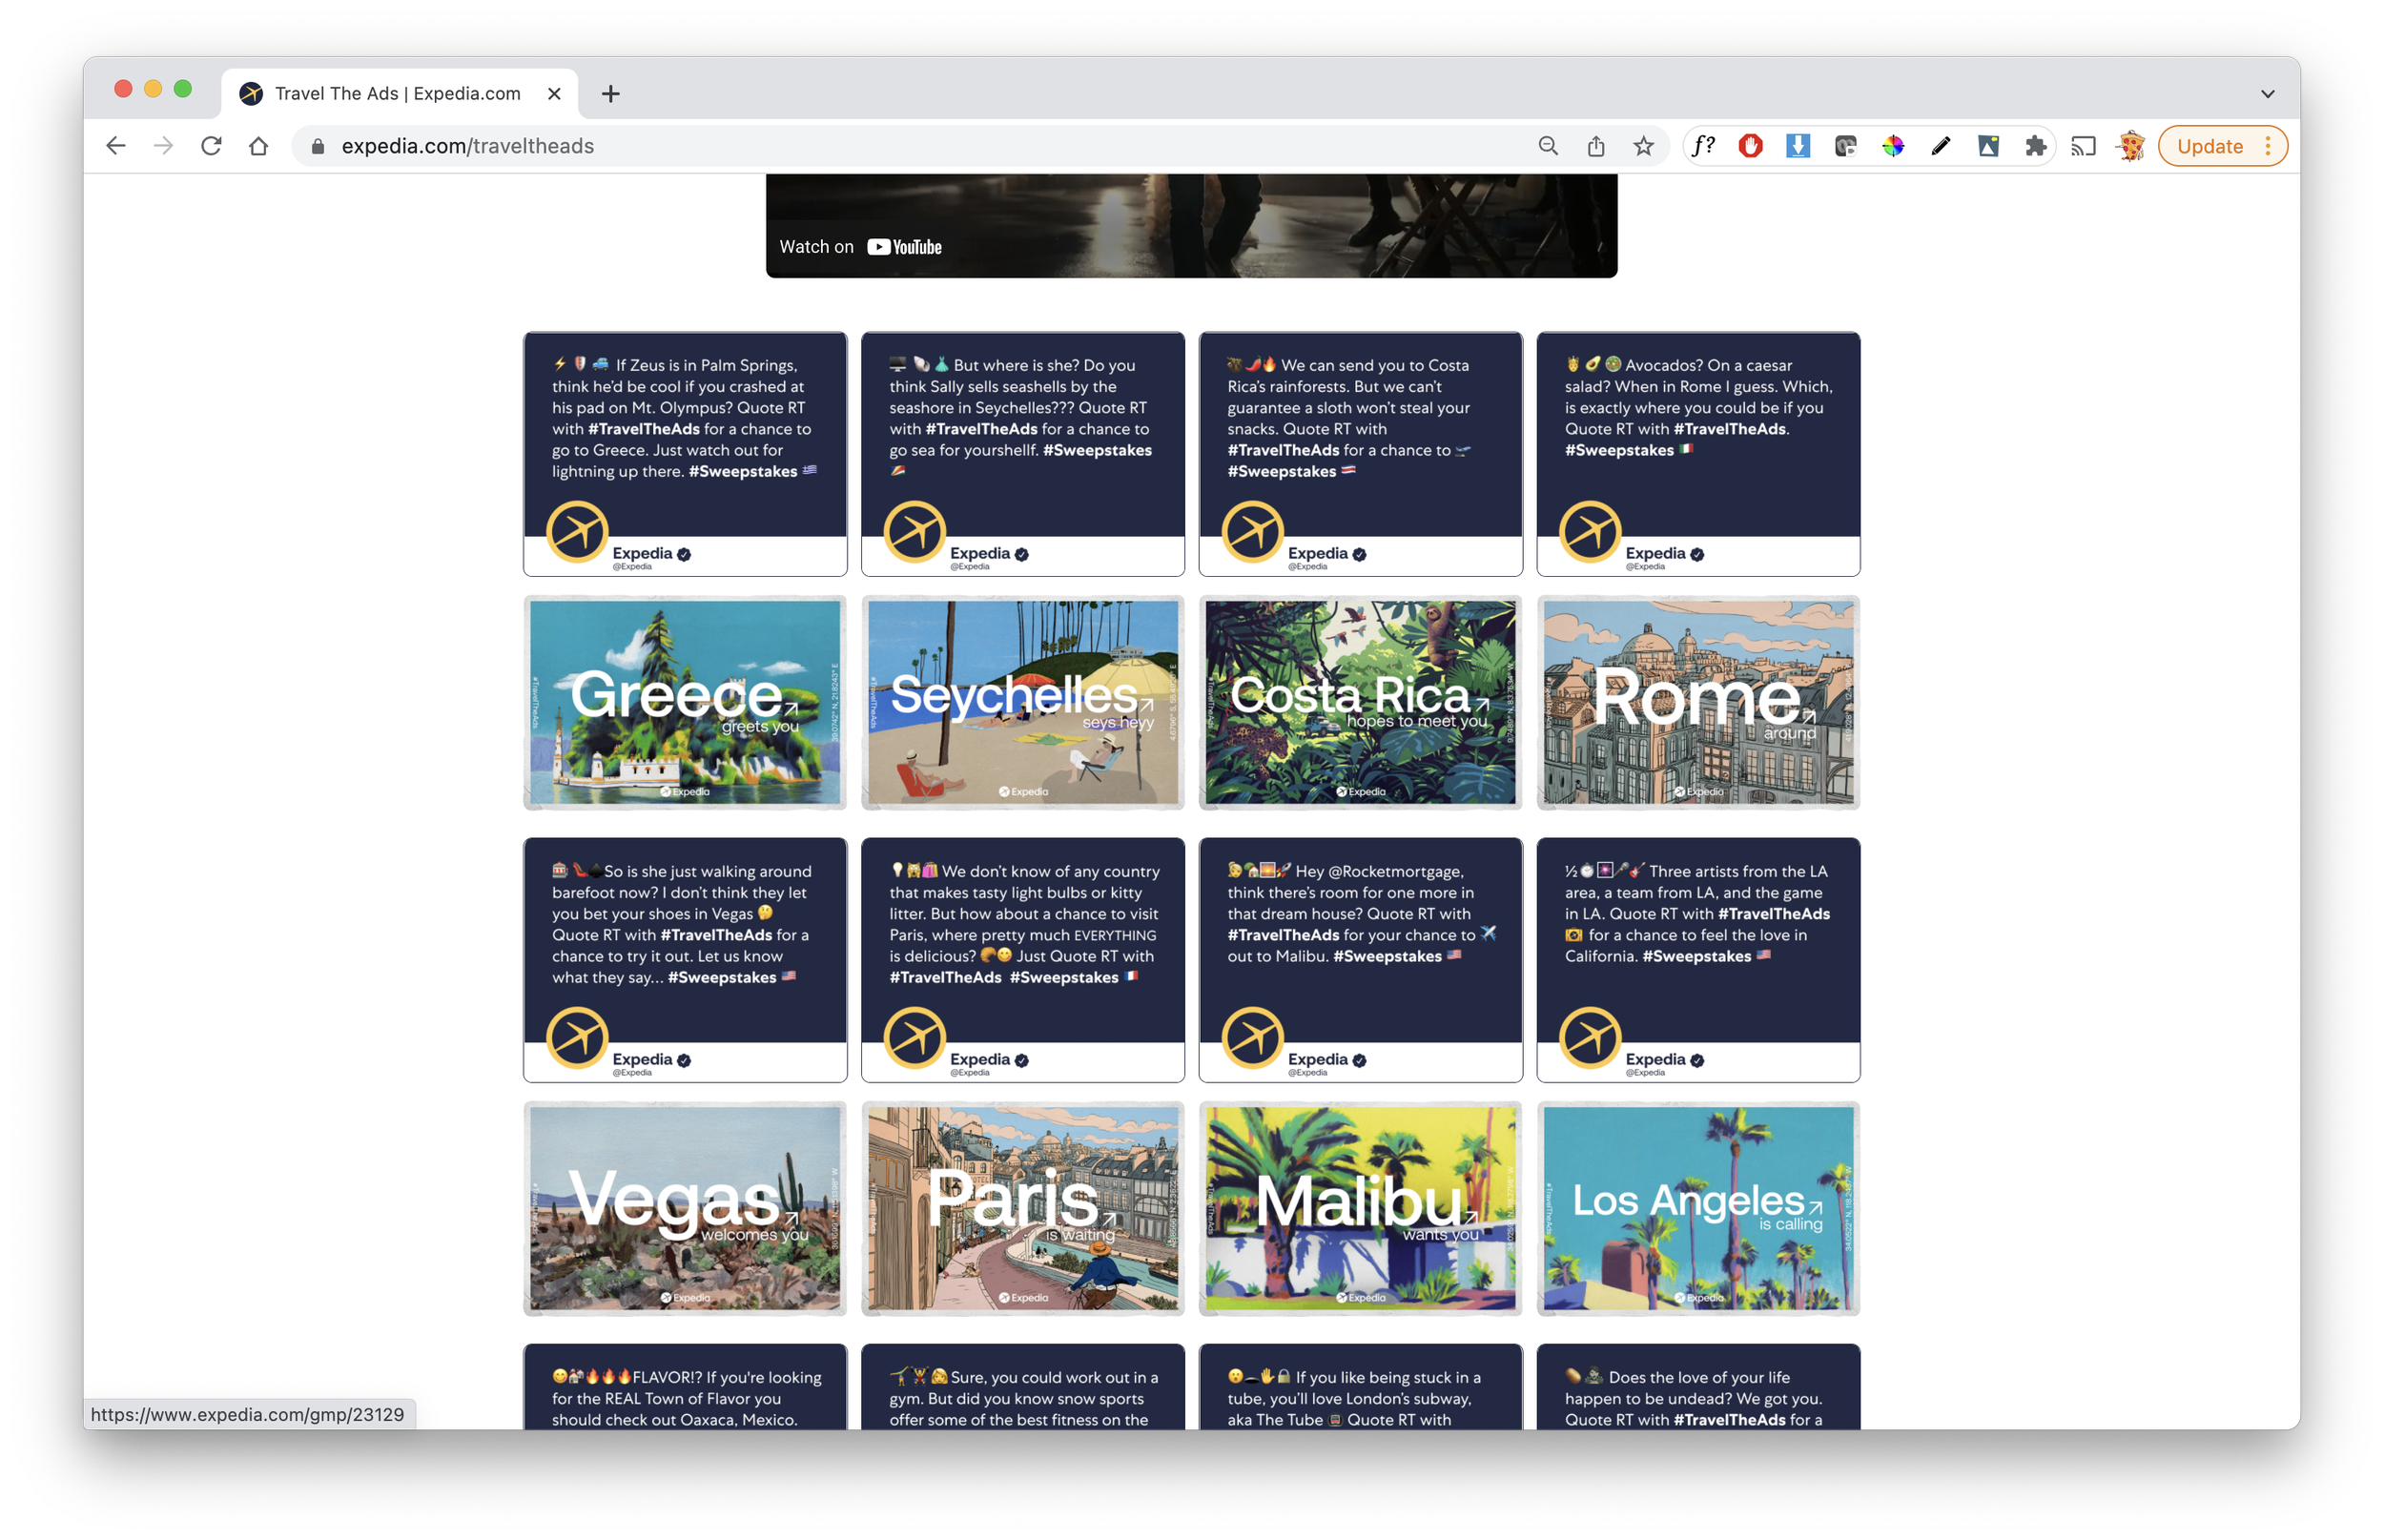2384x1540 pixels.
Task: Open the snow sports fitness tweet
Action: [1023, 1388]
